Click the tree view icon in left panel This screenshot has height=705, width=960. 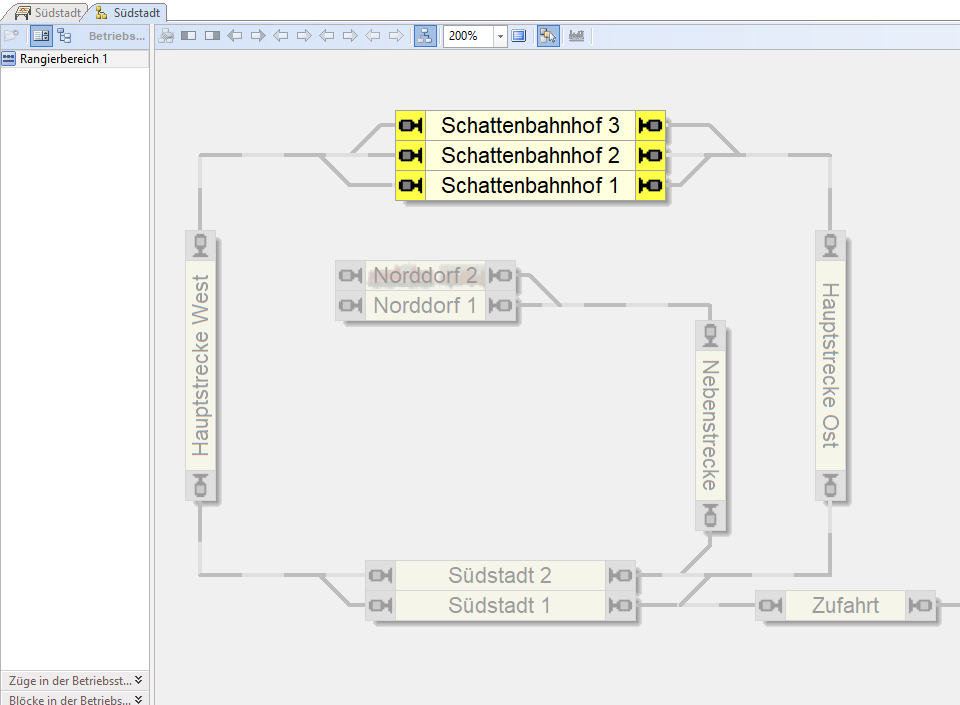click(64, 36)
